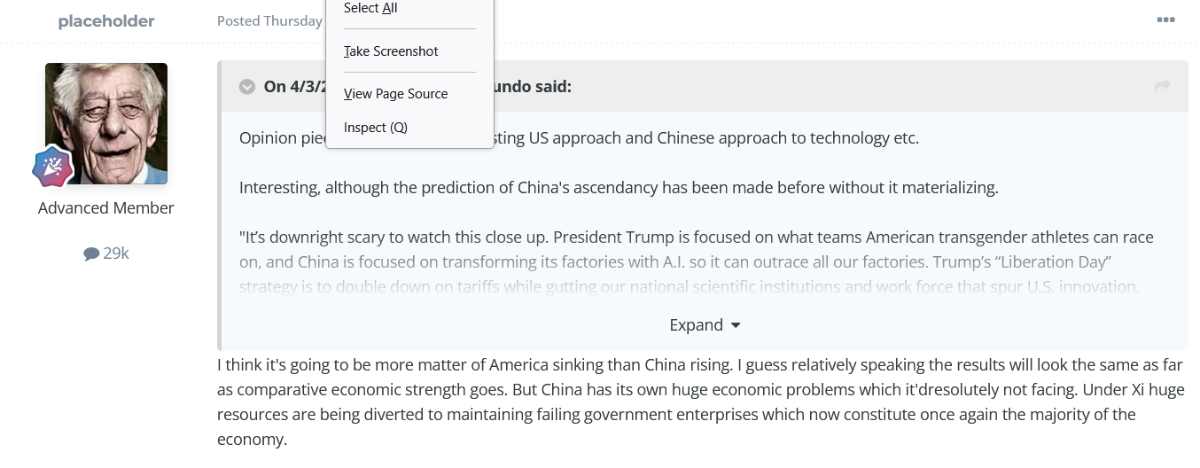Open the three-dot post options menu
1200x468 pixels.
pos(1165,20)
